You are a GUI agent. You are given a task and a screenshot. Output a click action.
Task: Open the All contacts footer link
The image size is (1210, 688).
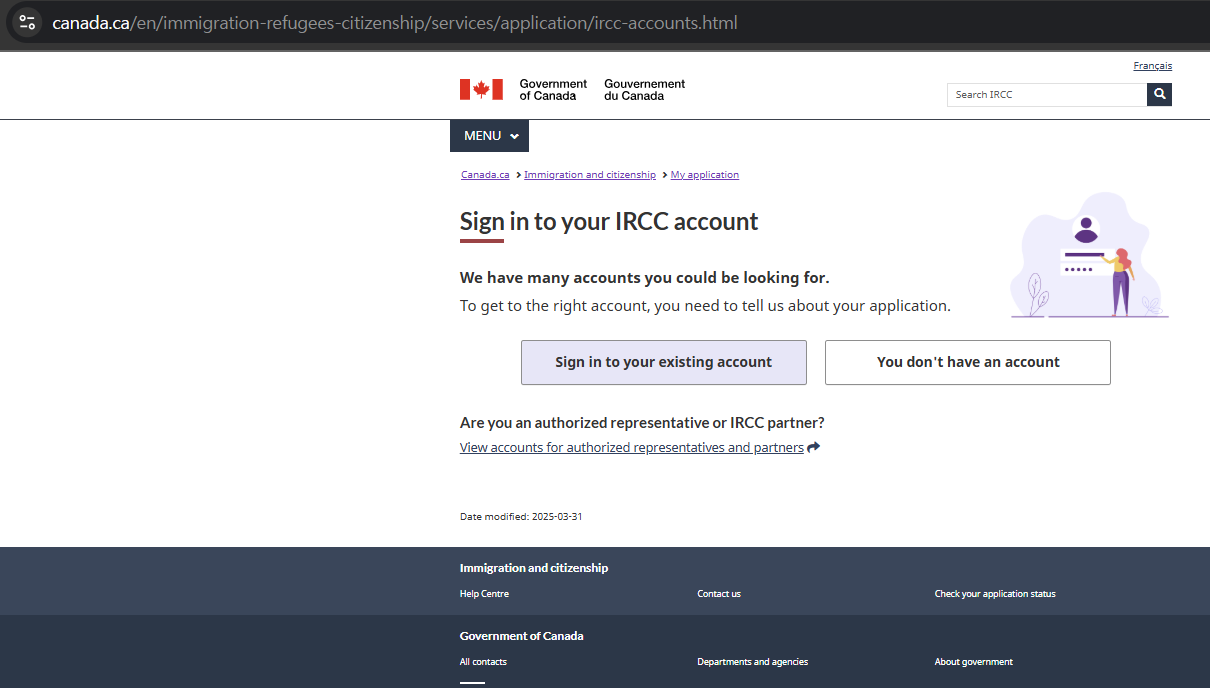pyautogui.click(x=483, y=662)
